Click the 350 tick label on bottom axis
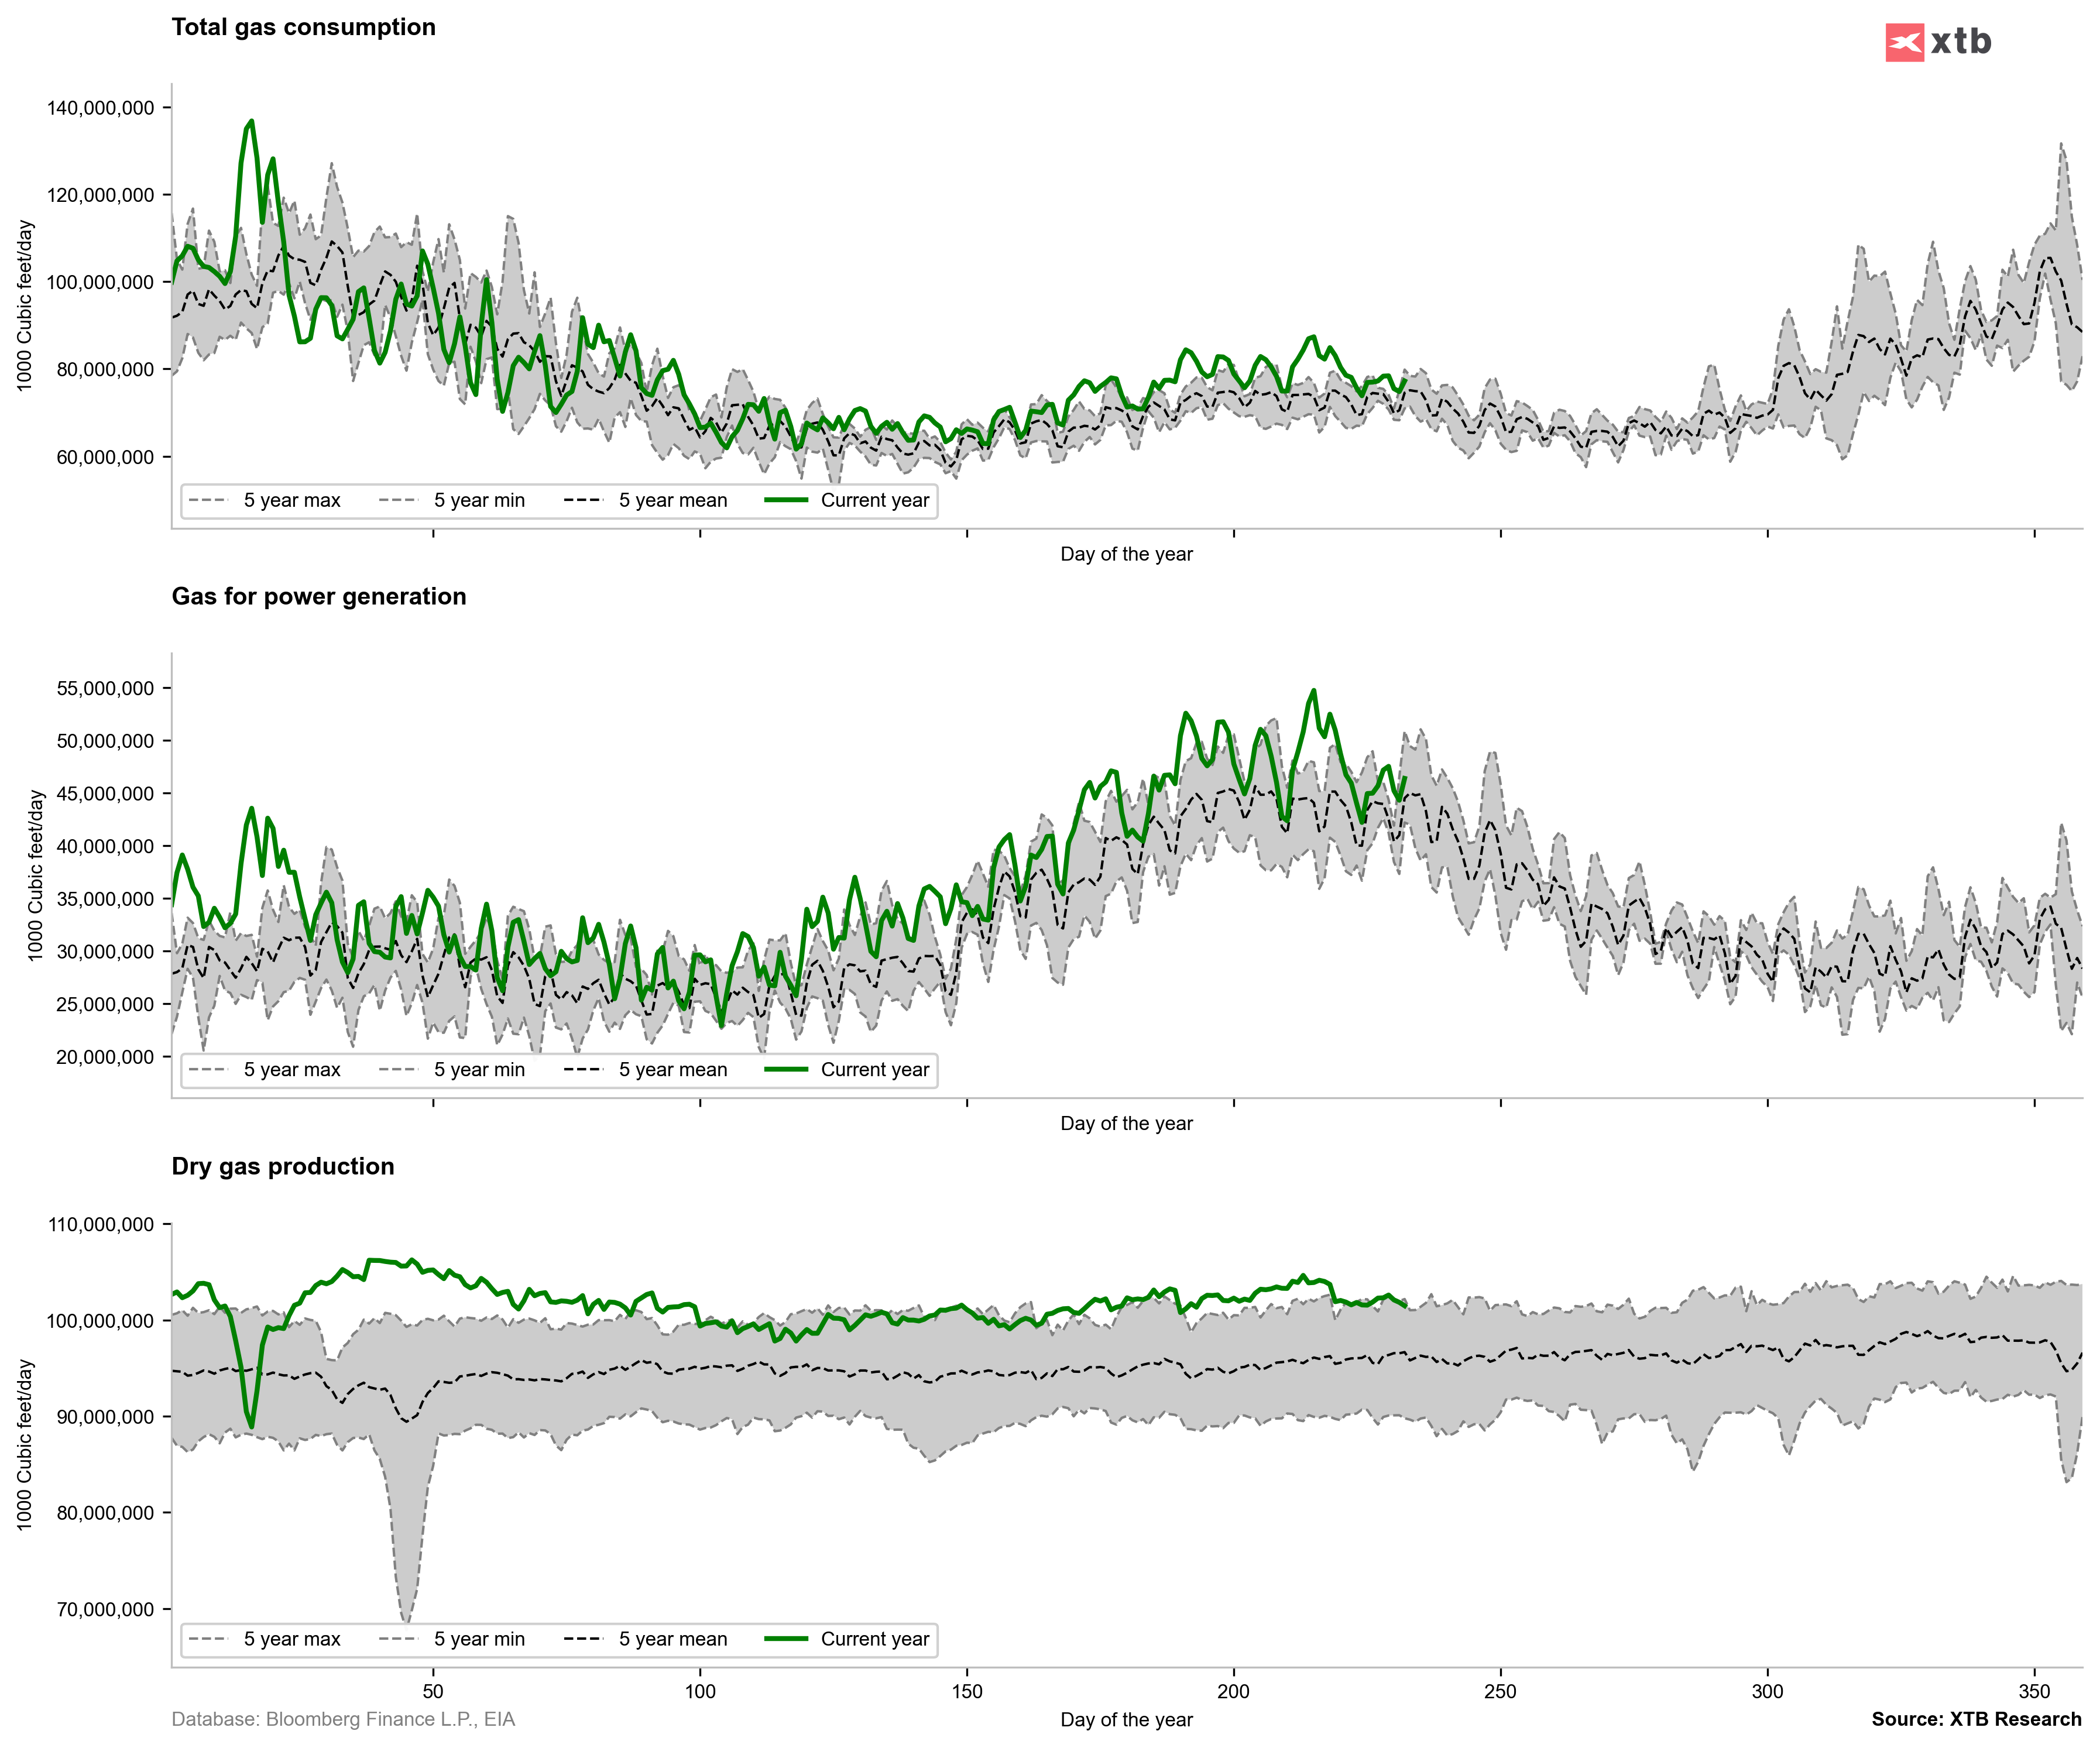2100x1748 pixels. [x=2034, y=1691]
